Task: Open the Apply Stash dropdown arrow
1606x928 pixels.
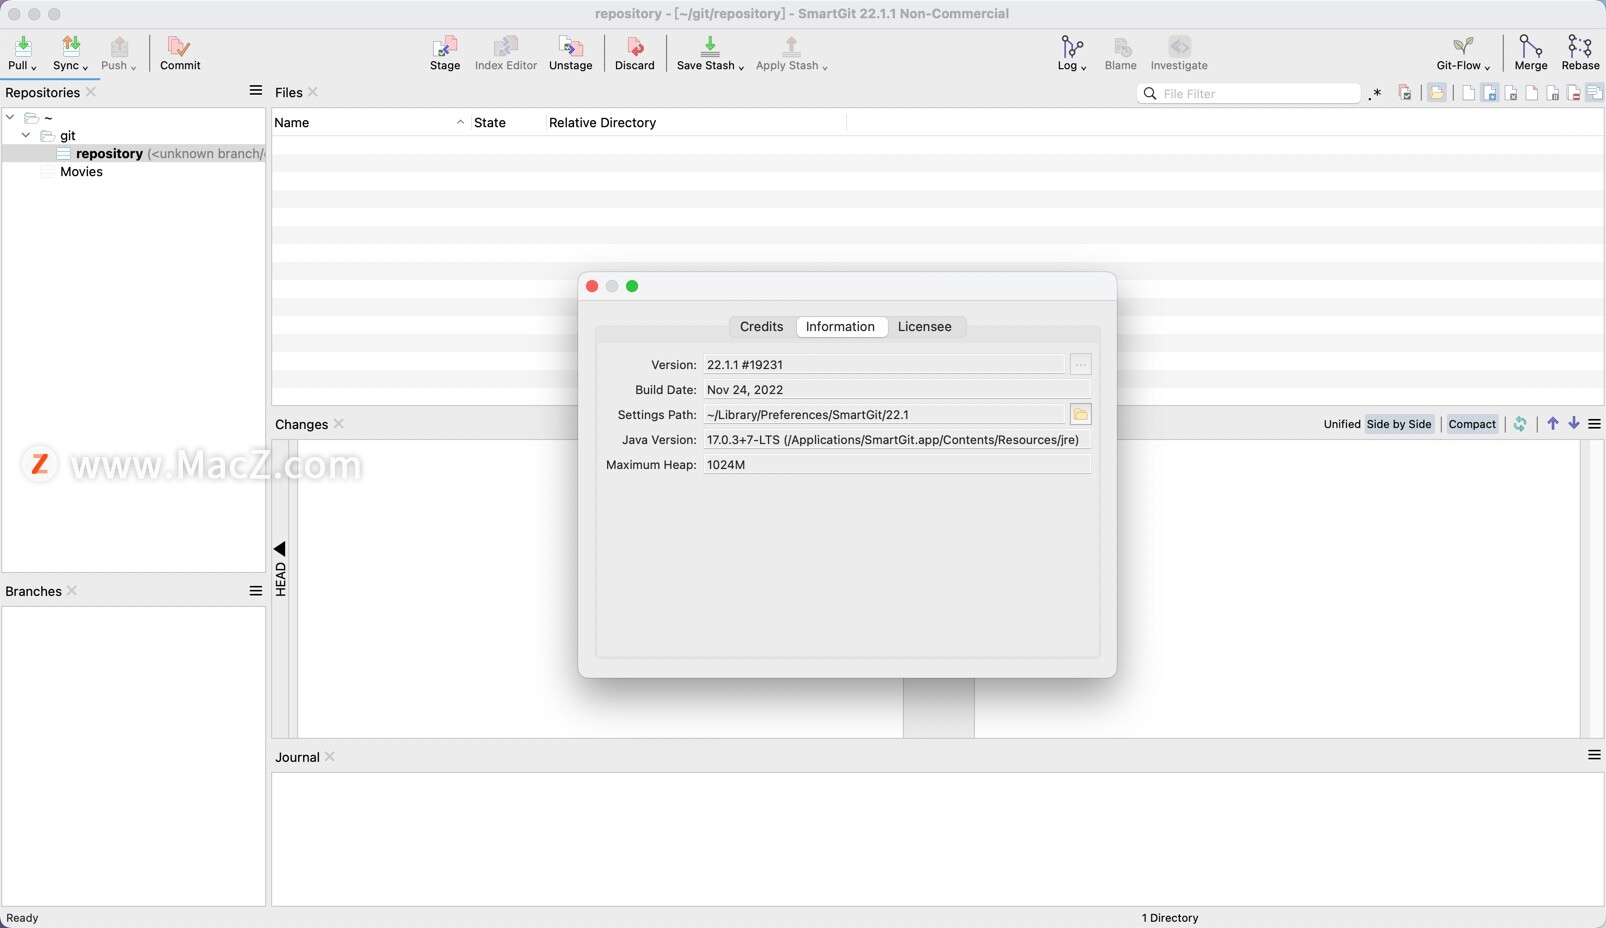Action: [x=825, y=67]
